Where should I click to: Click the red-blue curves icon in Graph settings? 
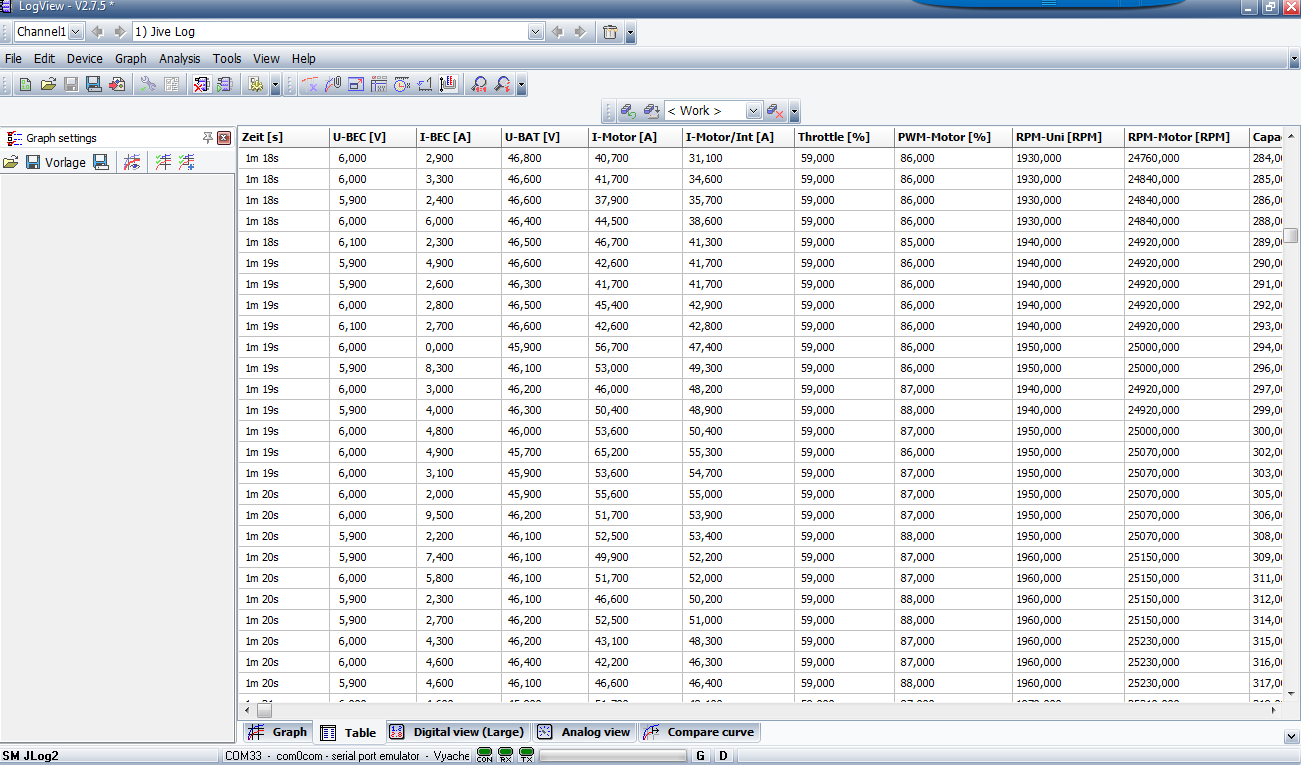[x=132, y=162]
